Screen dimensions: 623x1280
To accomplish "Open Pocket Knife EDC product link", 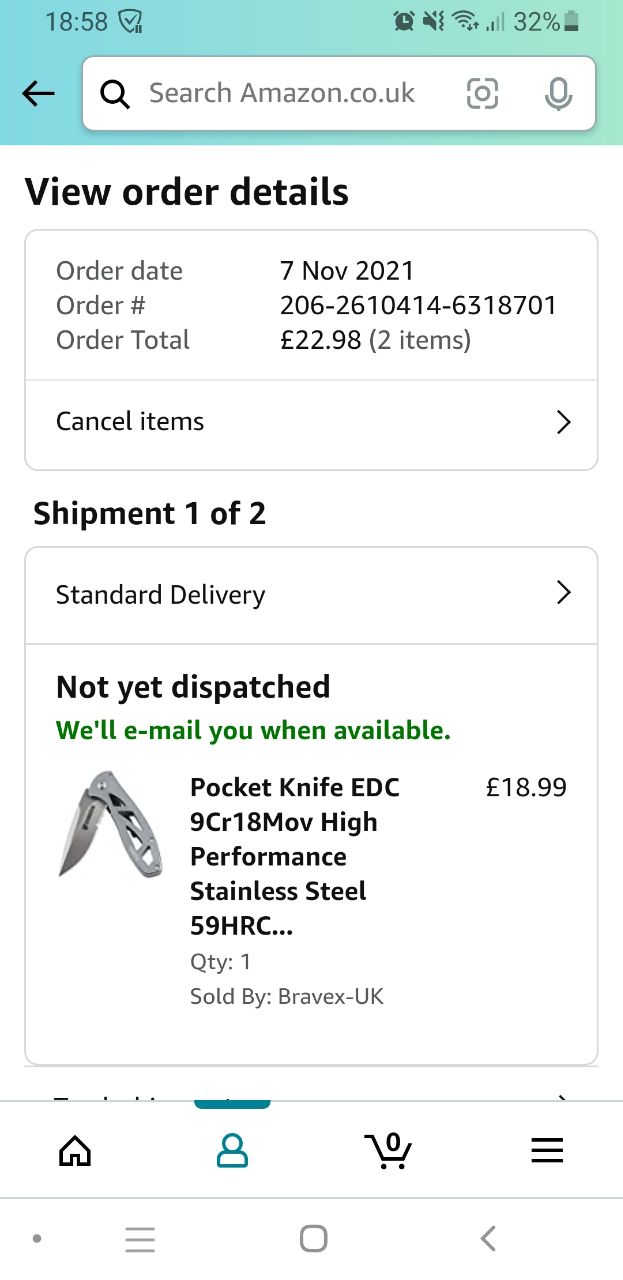I will point(294,856).
